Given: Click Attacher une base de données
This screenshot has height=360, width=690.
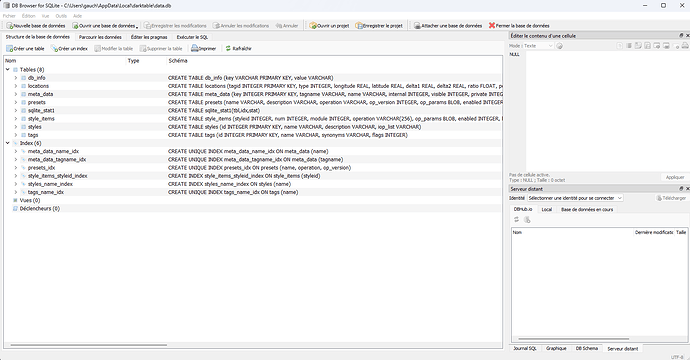Looking at the screenshot, I should pos(448,26).
